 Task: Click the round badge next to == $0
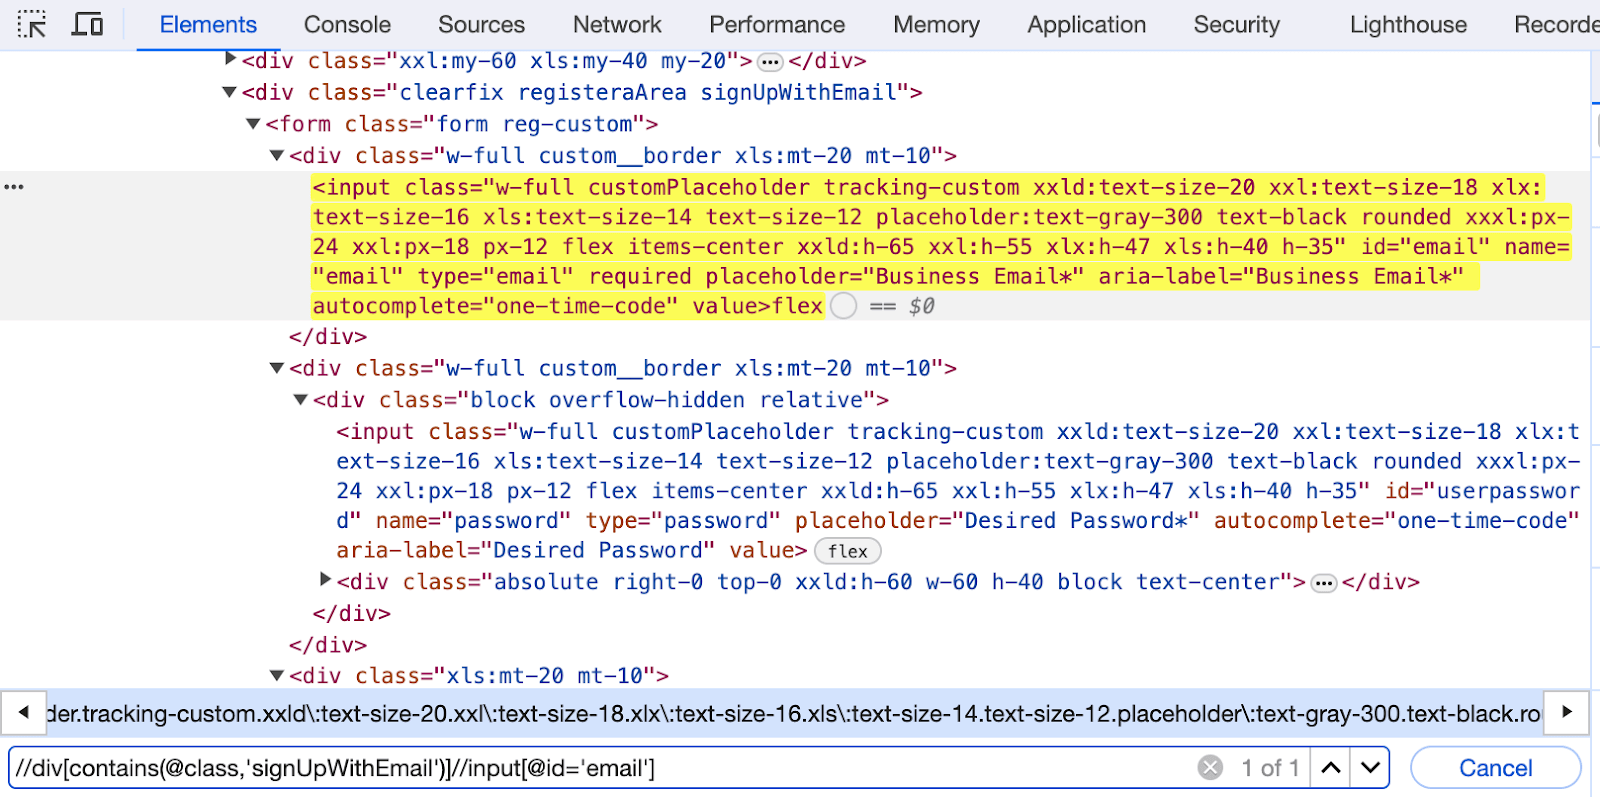pos(844,306)
